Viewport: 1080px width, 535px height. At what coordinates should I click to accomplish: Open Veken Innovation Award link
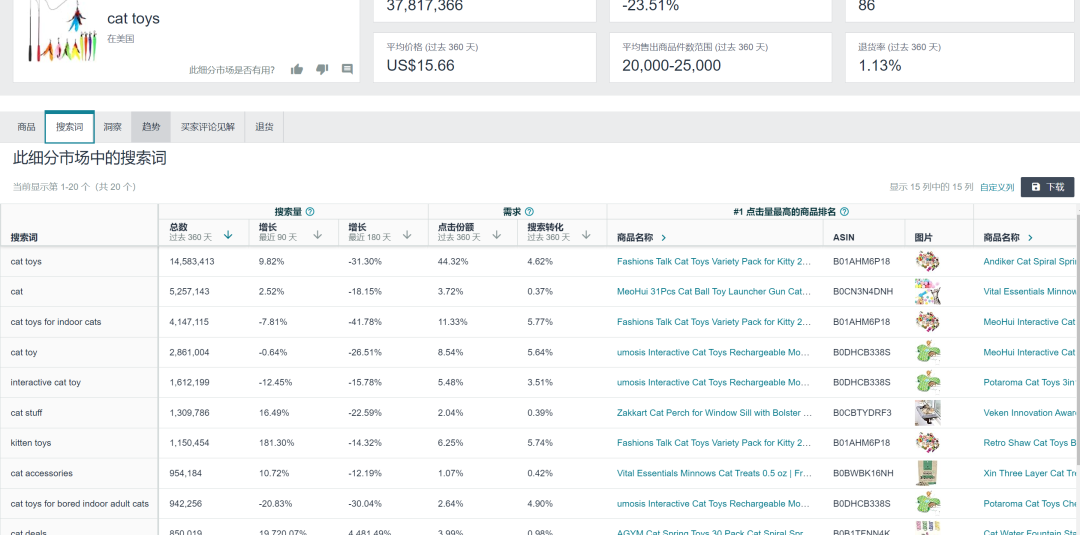click(x=1030, y=413)
